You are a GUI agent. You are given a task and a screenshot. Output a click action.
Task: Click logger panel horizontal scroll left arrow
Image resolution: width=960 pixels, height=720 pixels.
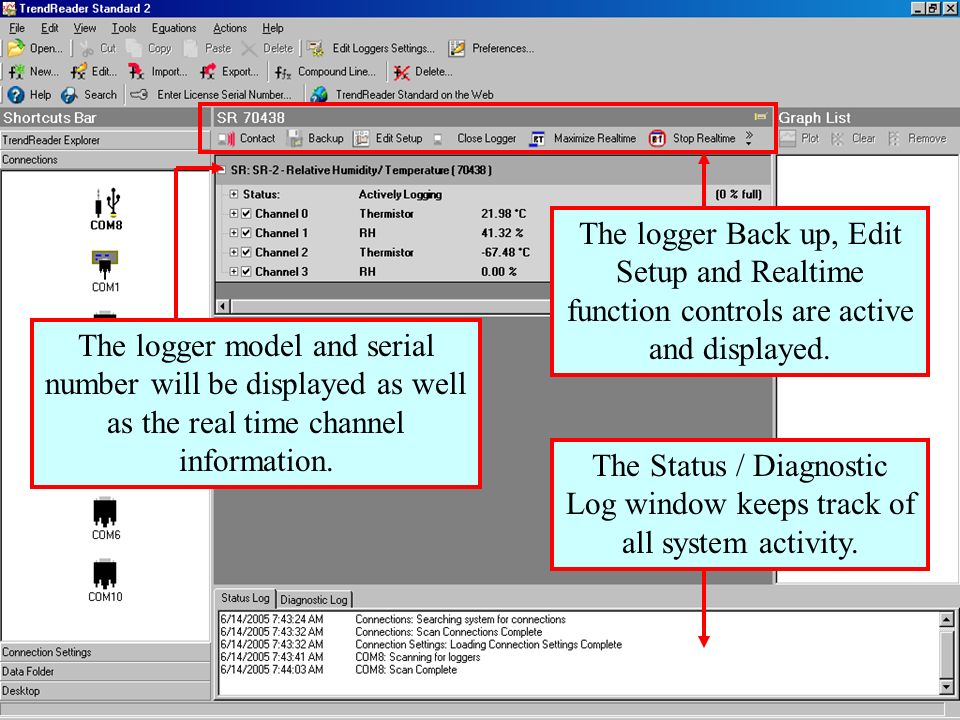[223, 306]
